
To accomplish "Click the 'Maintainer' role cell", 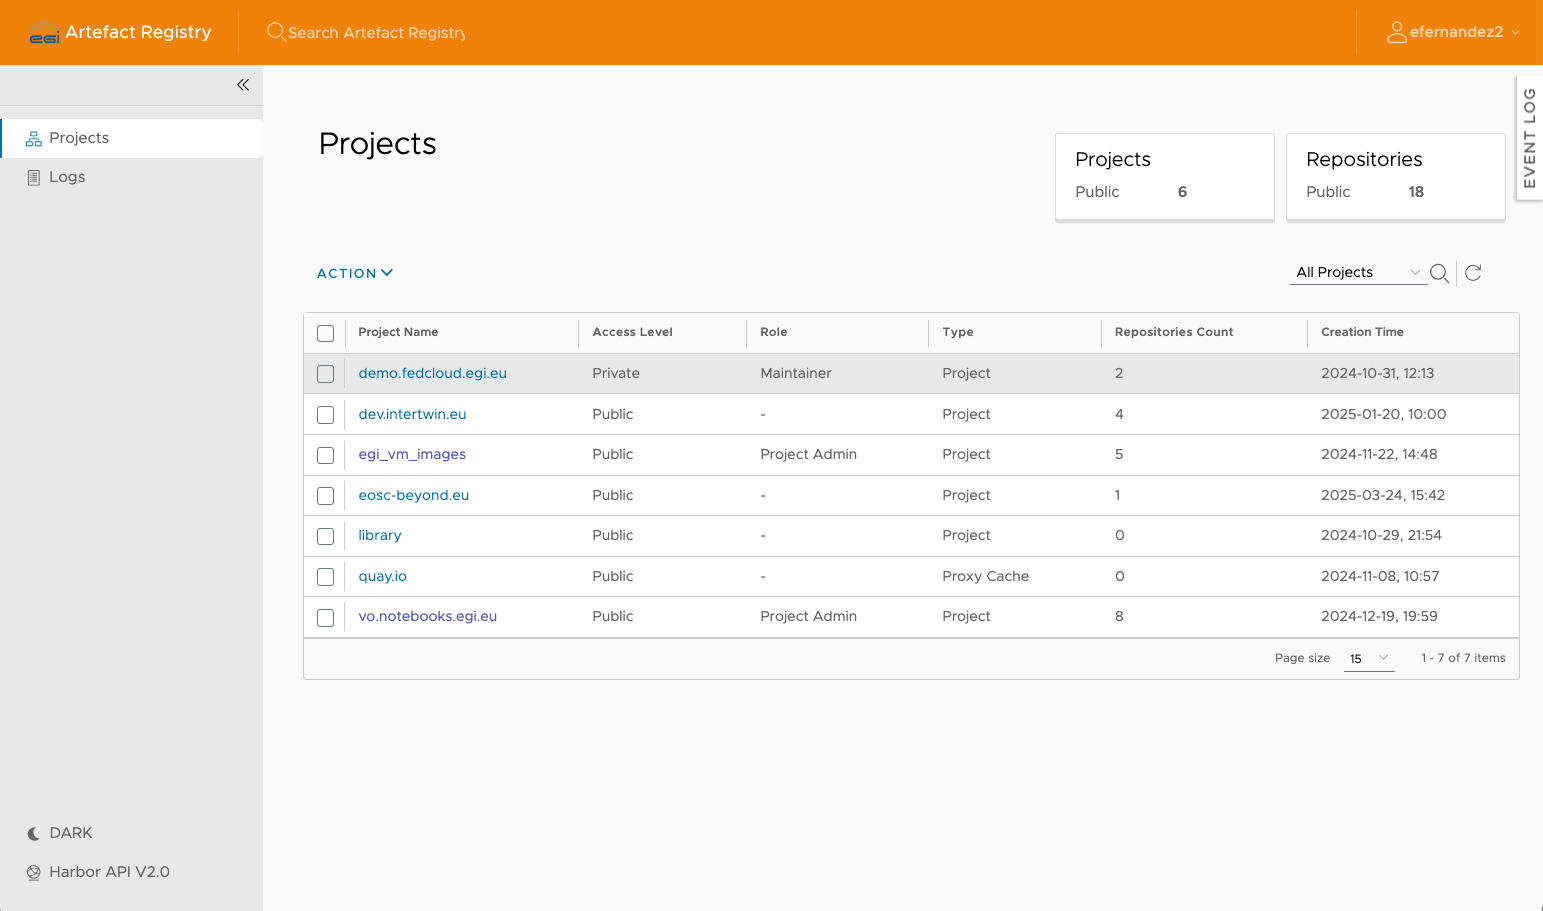I will (x=796, y=373).
